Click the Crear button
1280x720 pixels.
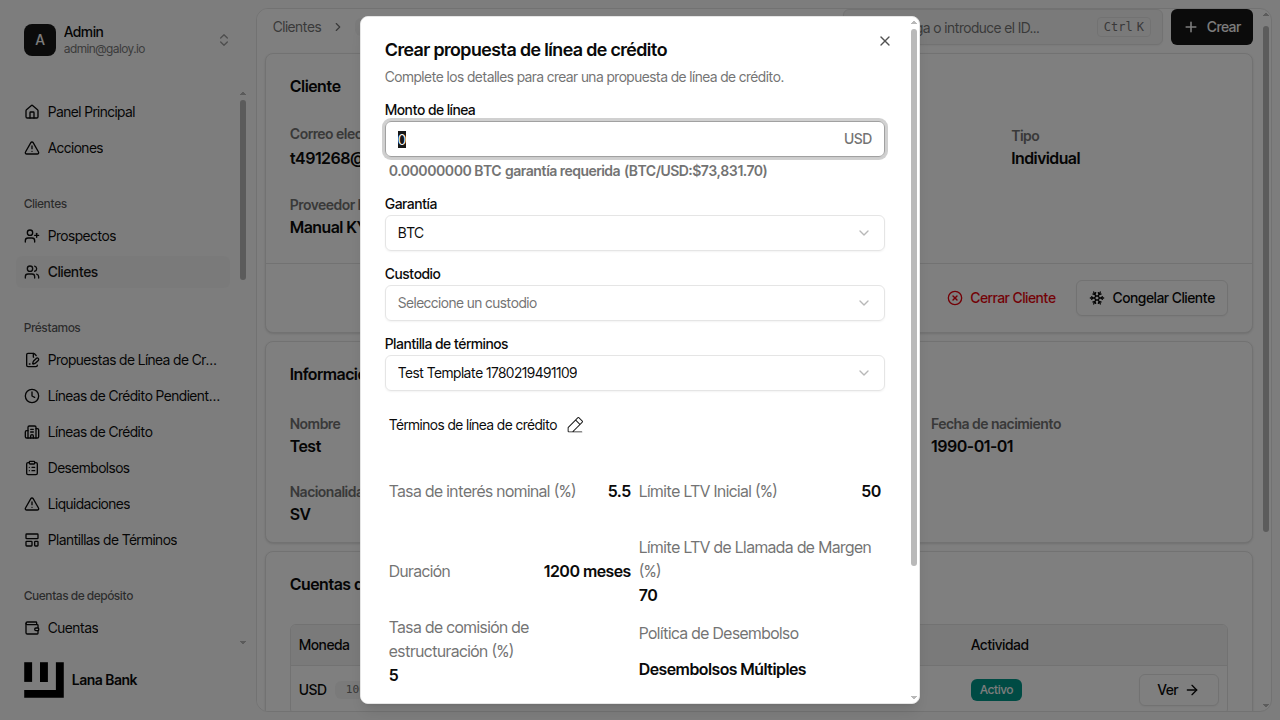coord(1212,27)
